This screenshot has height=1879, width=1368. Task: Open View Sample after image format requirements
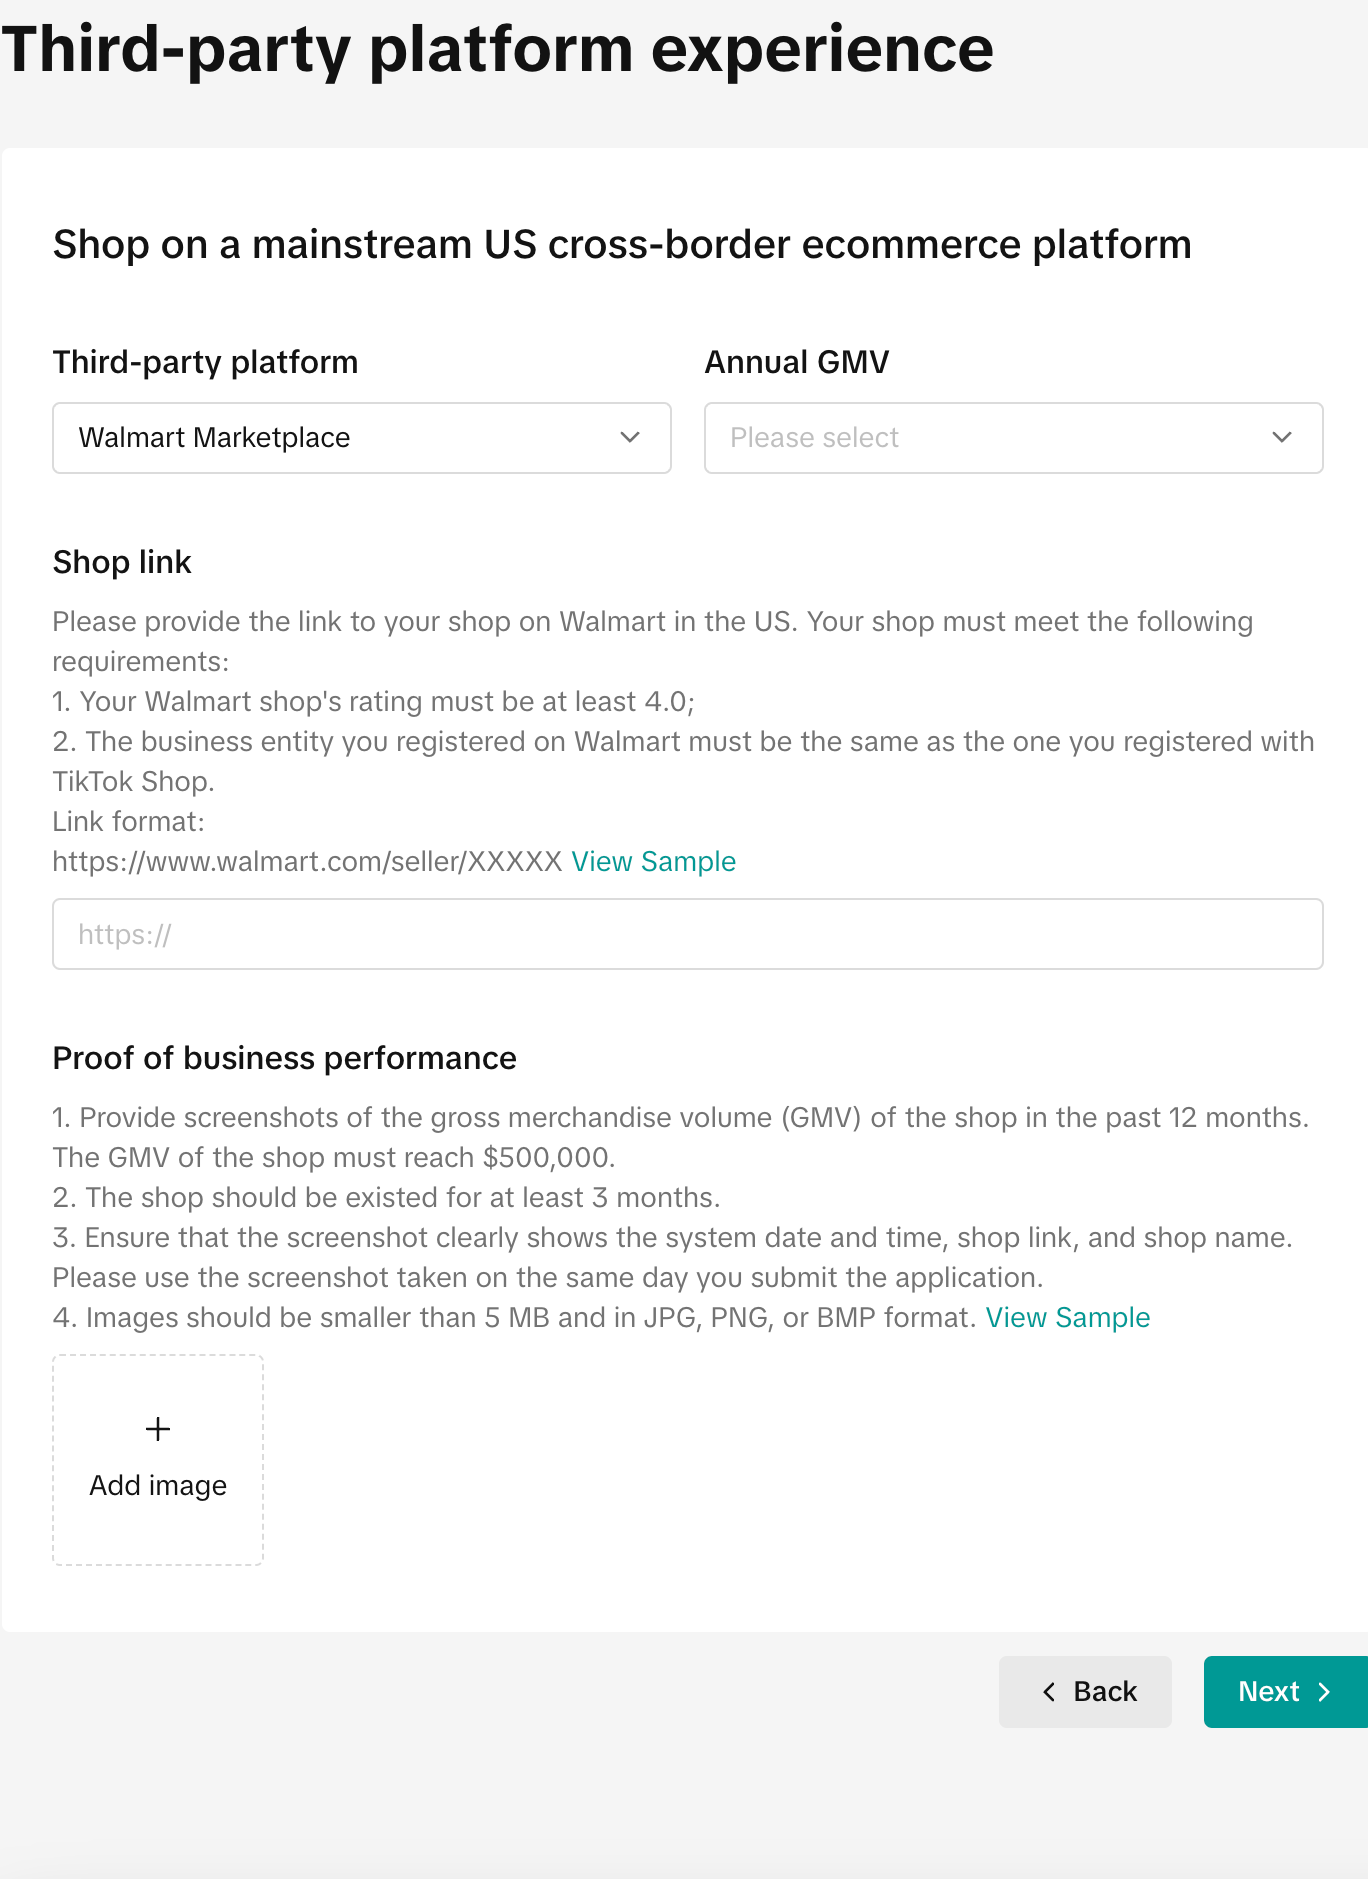point(1067,1318)
